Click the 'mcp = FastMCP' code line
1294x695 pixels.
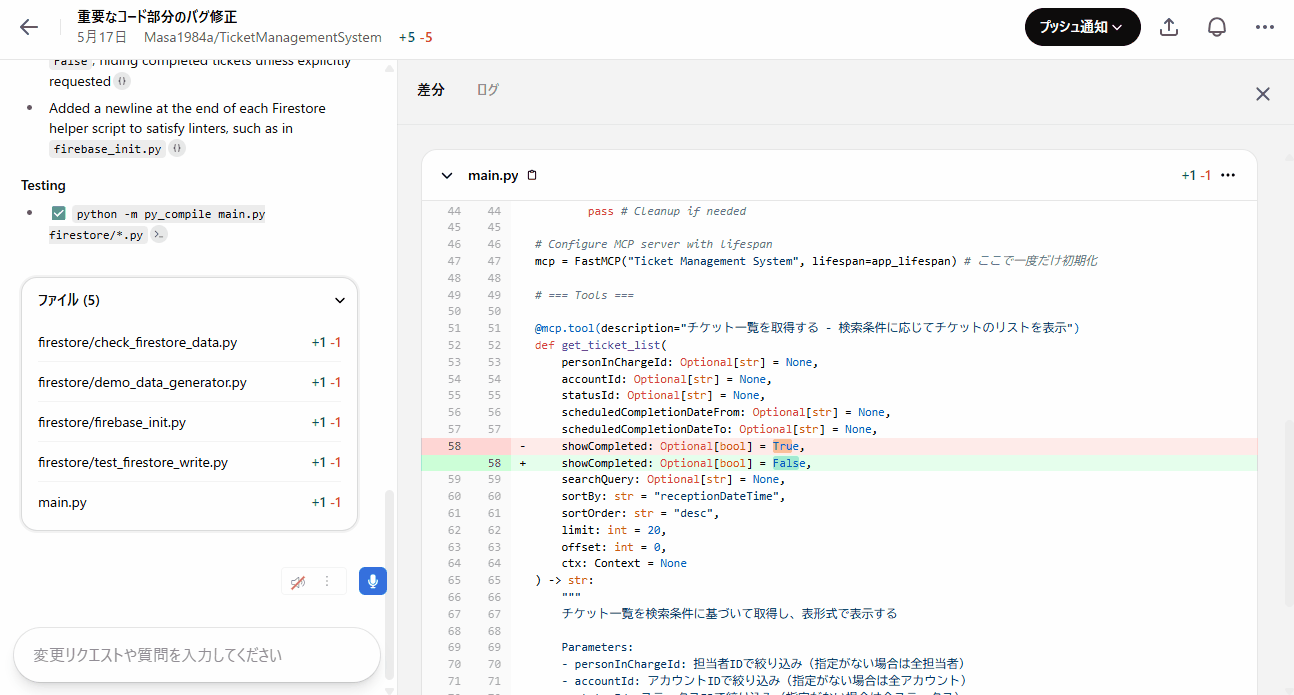tap(816, 261)
